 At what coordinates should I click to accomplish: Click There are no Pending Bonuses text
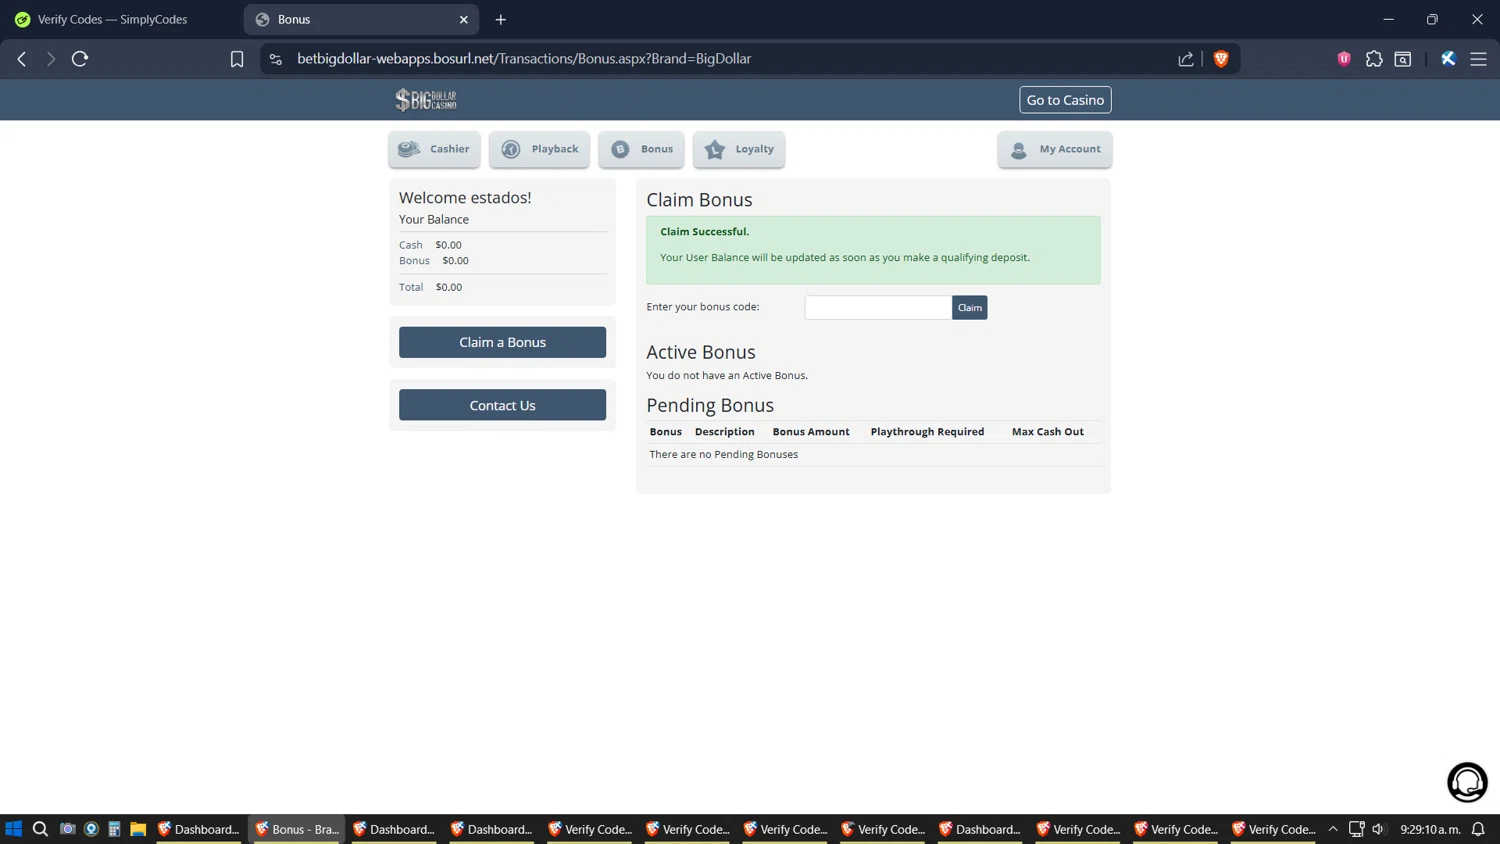(723, 454)
